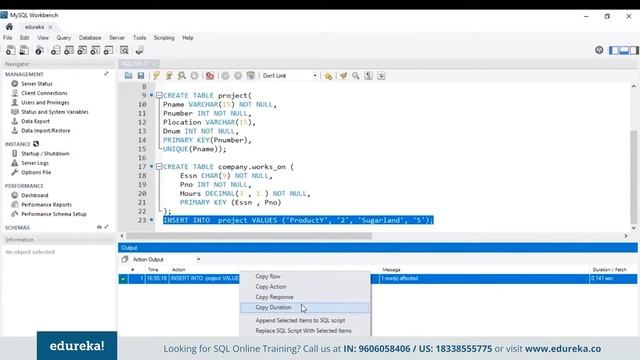Choose Copy Response in the context menu
The image size is (640, 360).
[x=304, y=297]
